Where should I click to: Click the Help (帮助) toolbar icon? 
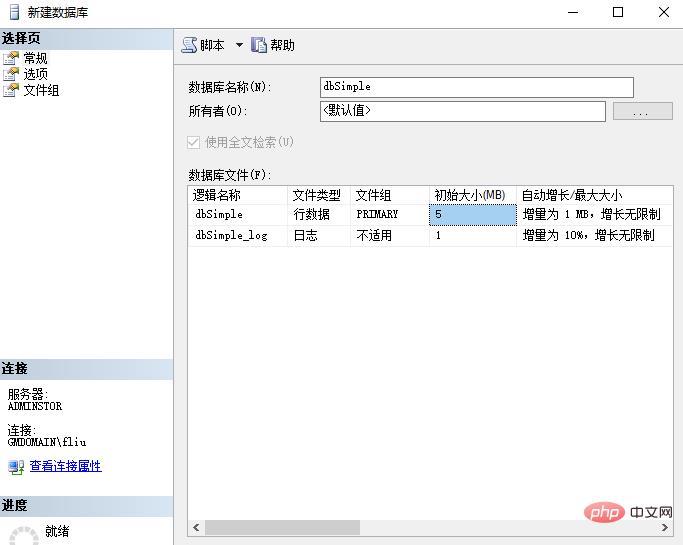tap(259, 45)
